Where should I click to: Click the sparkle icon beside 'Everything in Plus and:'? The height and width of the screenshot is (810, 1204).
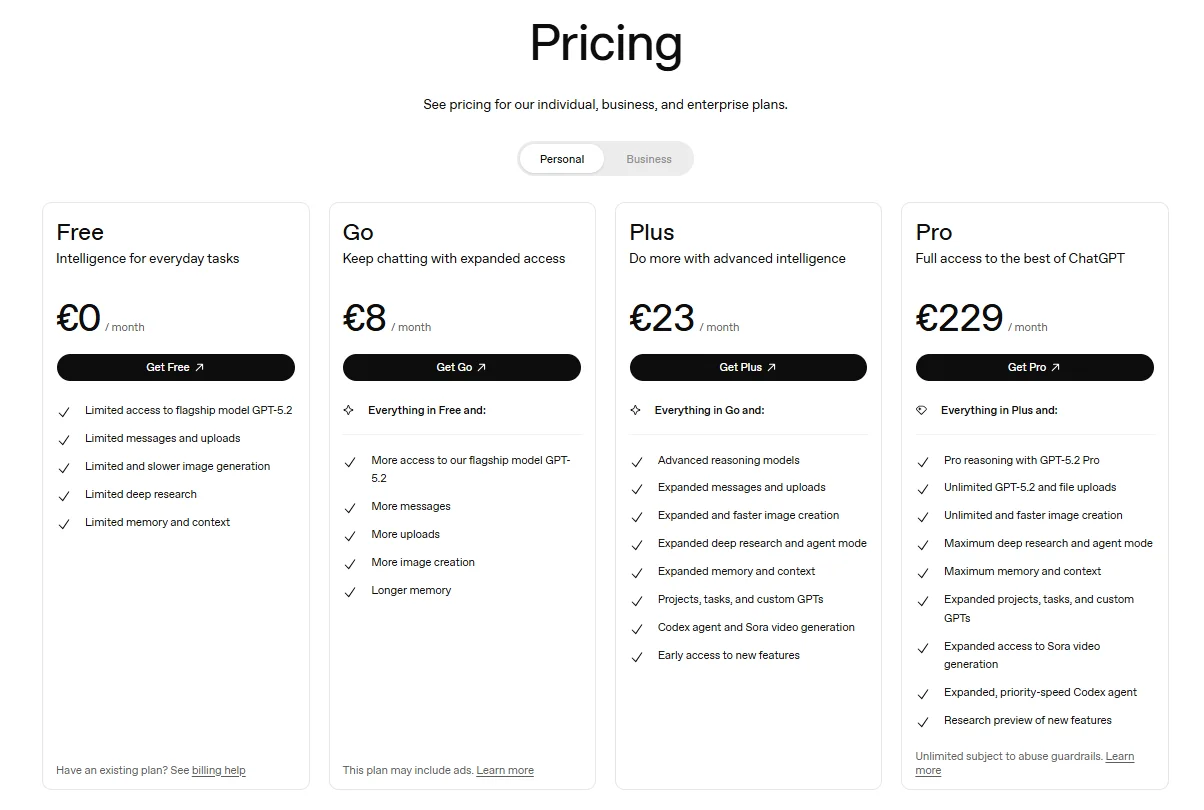[923, 409]
